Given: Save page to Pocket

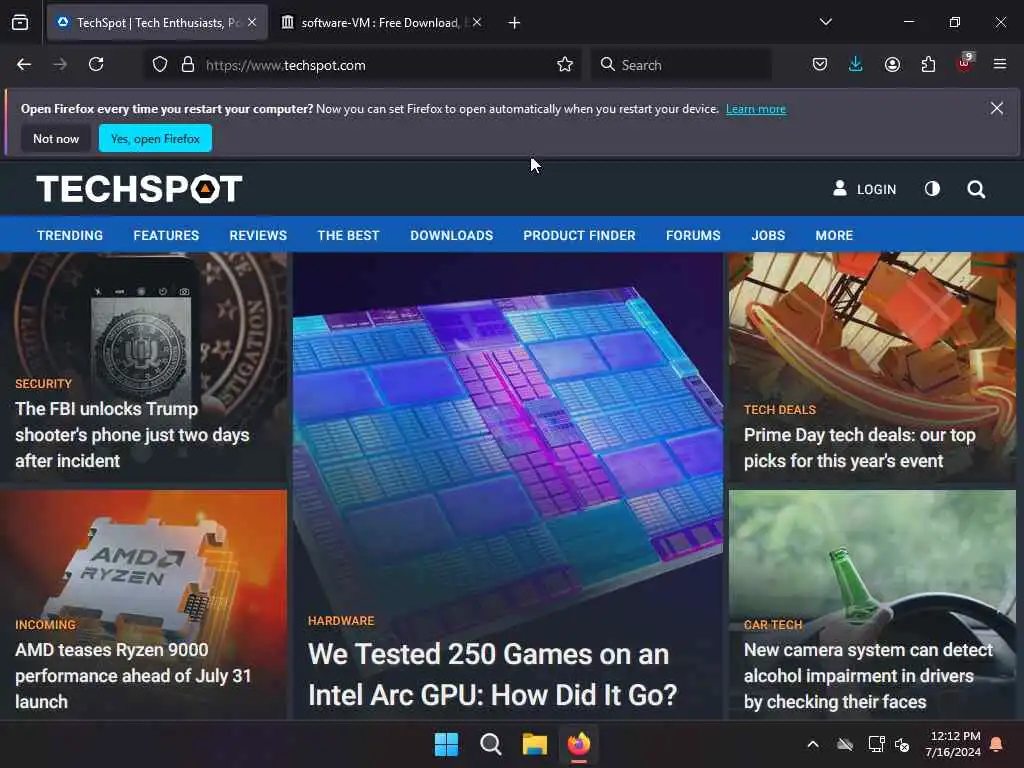Looking at the screenshot, I should (x=820, y=65).
